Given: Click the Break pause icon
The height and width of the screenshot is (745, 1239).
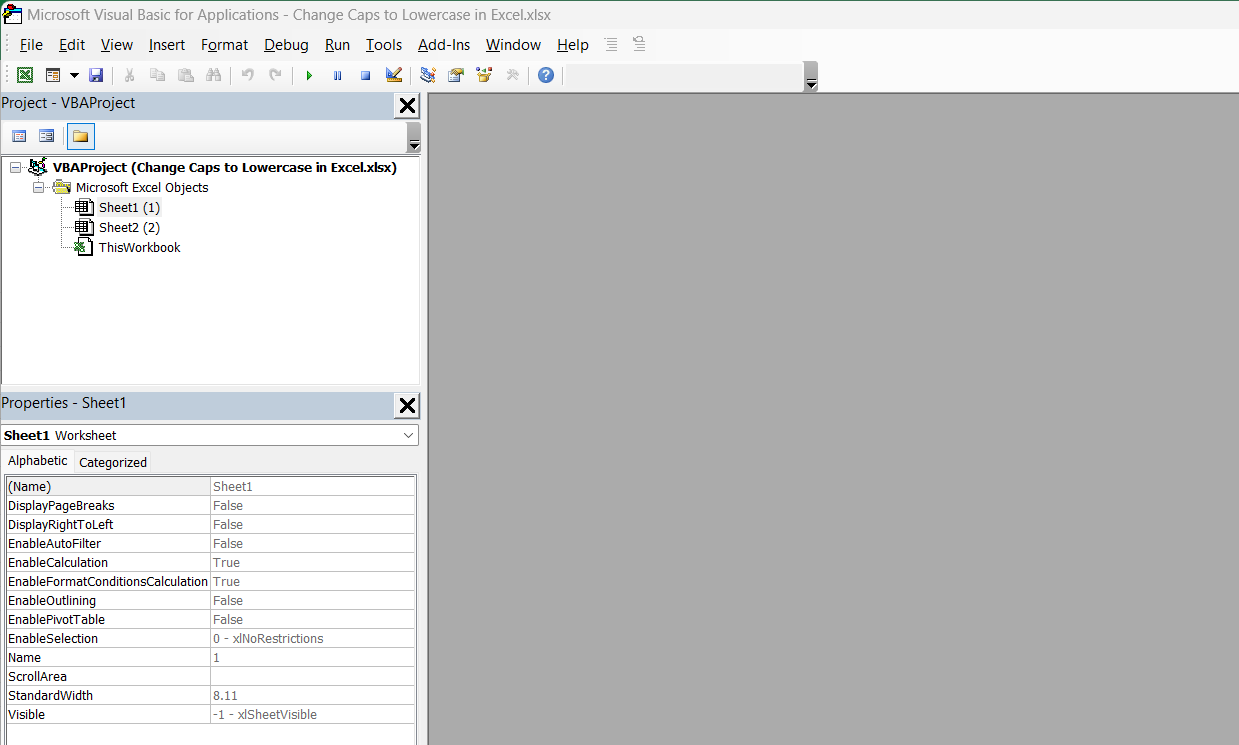Looking at the screenshot, I should click(x=337, y=75).
